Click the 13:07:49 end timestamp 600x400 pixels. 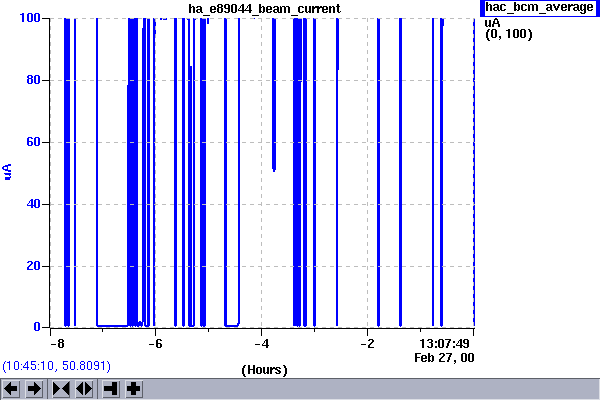445,343
